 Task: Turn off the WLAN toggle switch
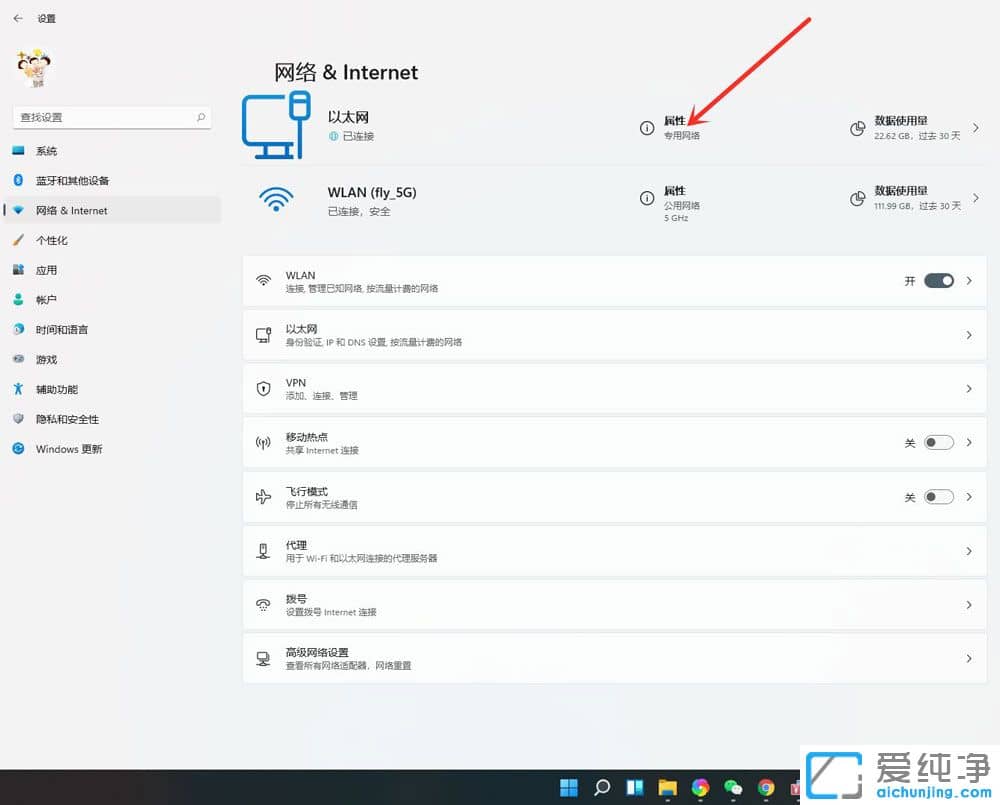click(939, 281)
